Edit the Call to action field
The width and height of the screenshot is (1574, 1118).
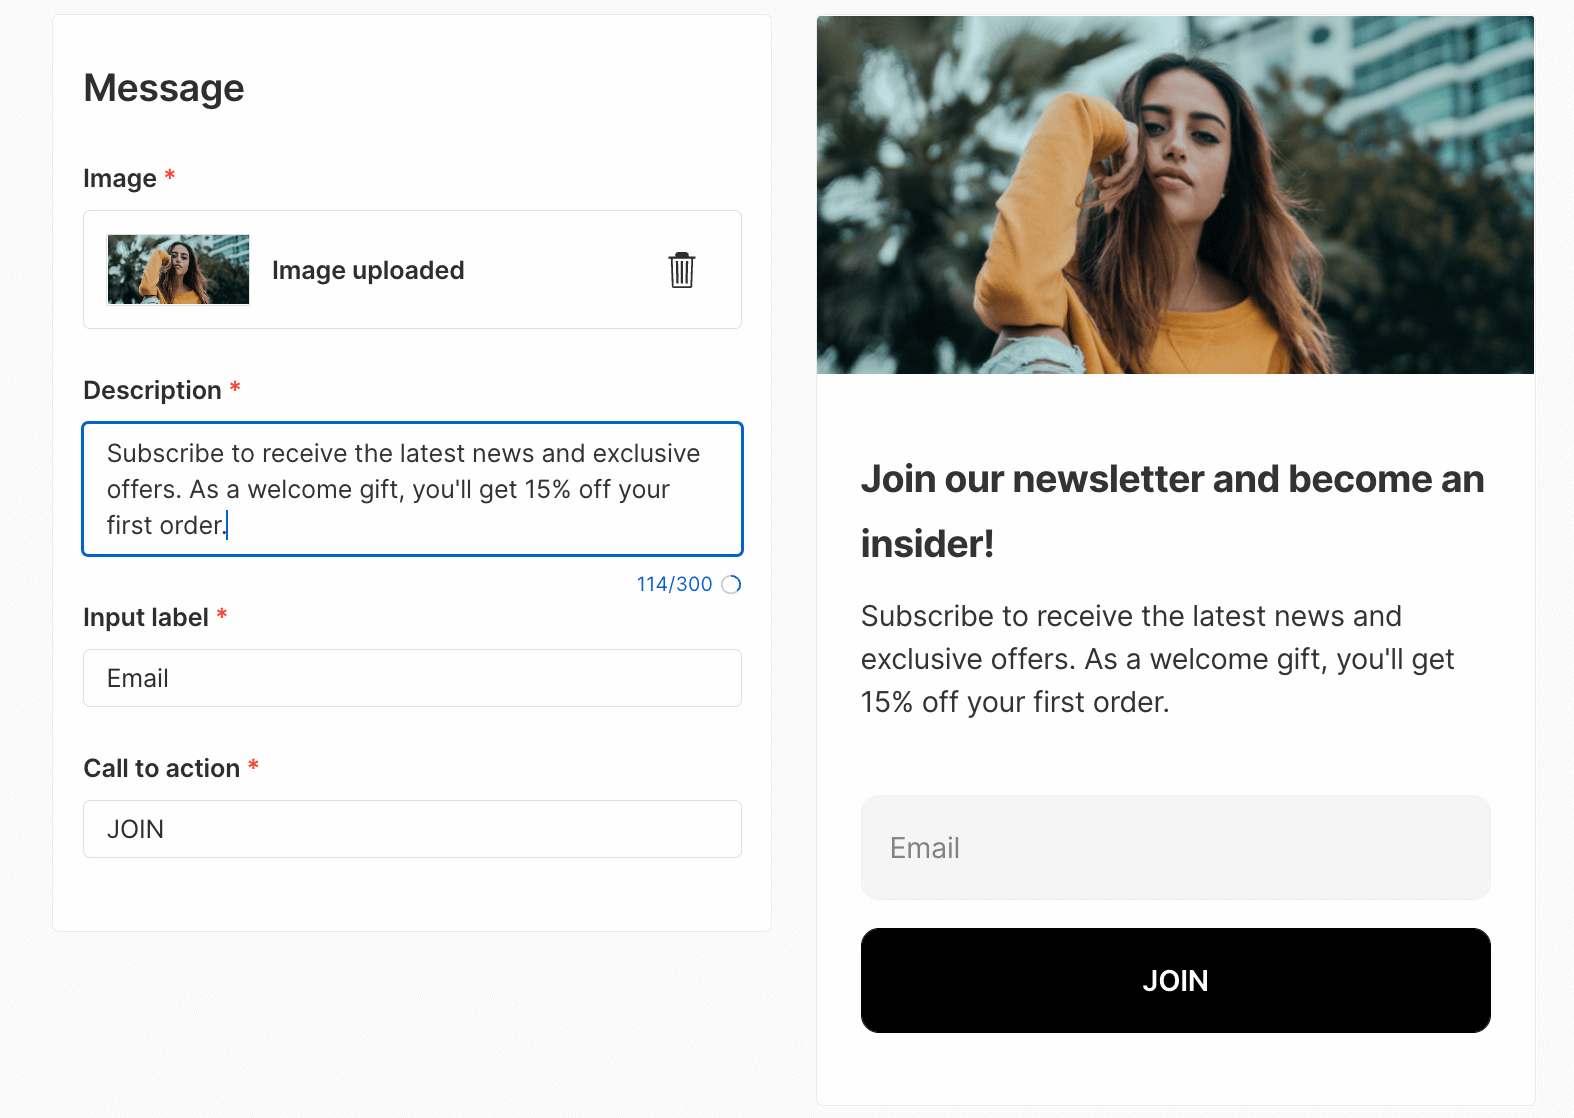pyautogui.click(x=412, y=829)
